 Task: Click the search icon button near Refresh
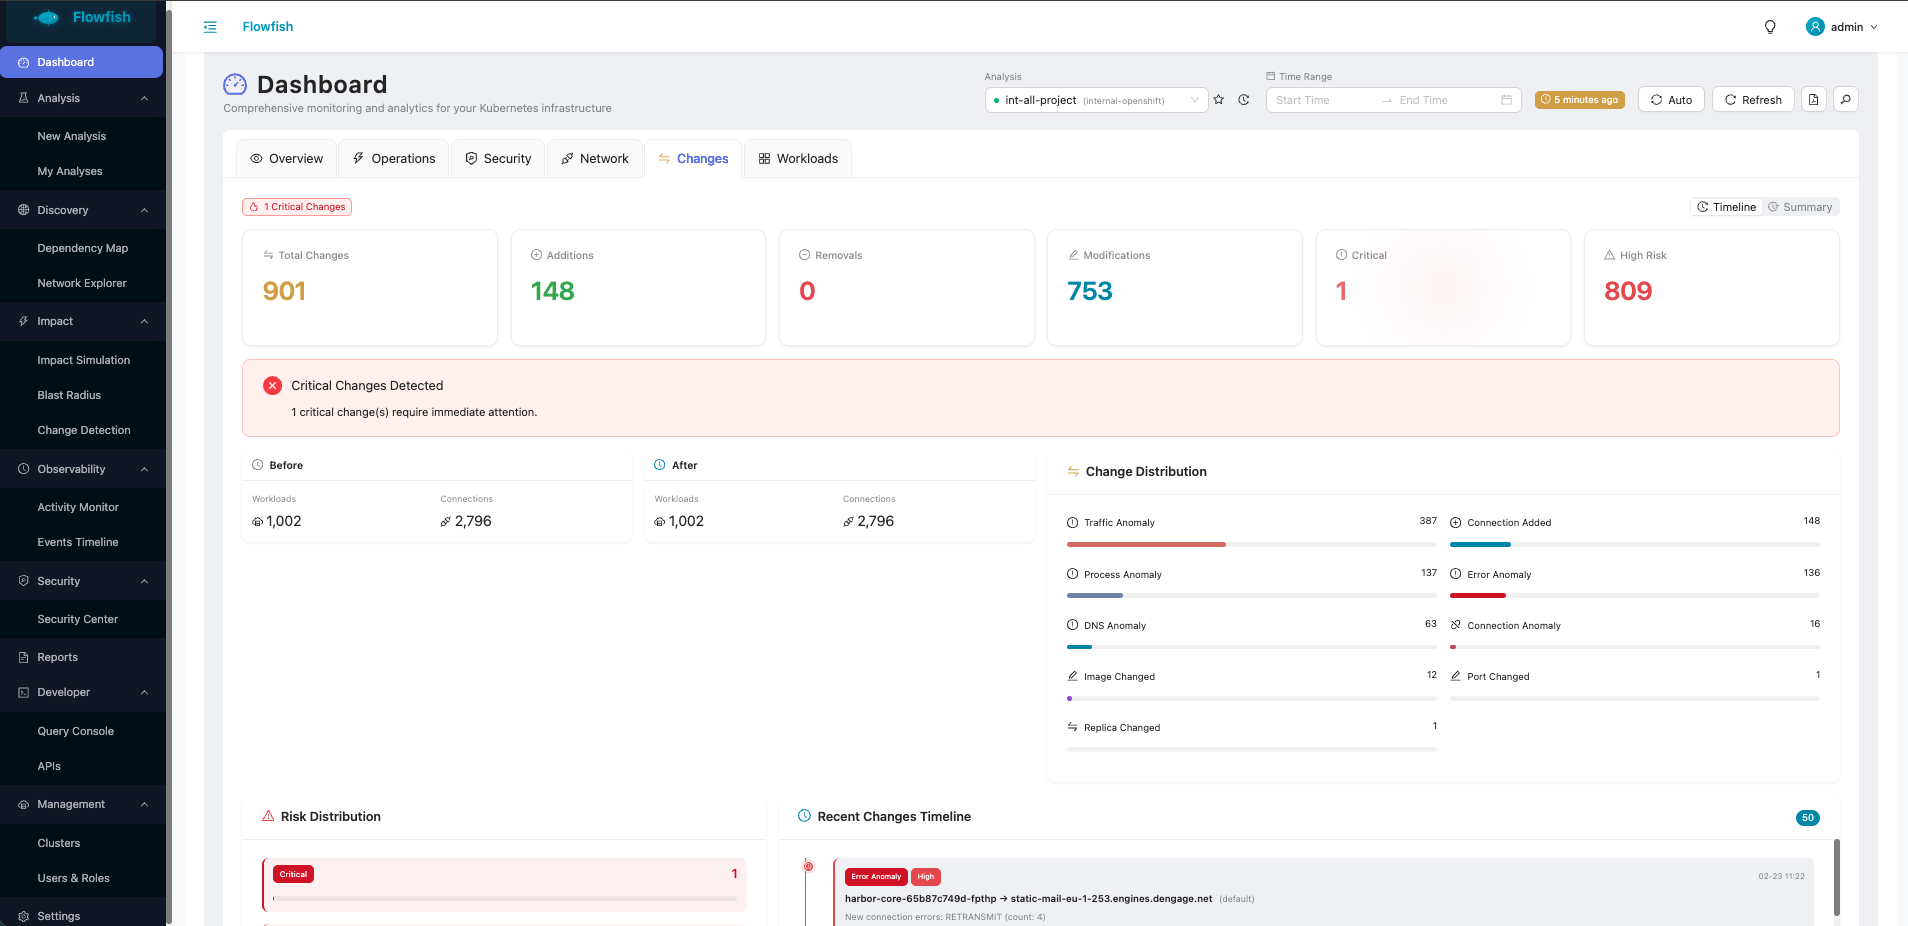[1845, 100]
